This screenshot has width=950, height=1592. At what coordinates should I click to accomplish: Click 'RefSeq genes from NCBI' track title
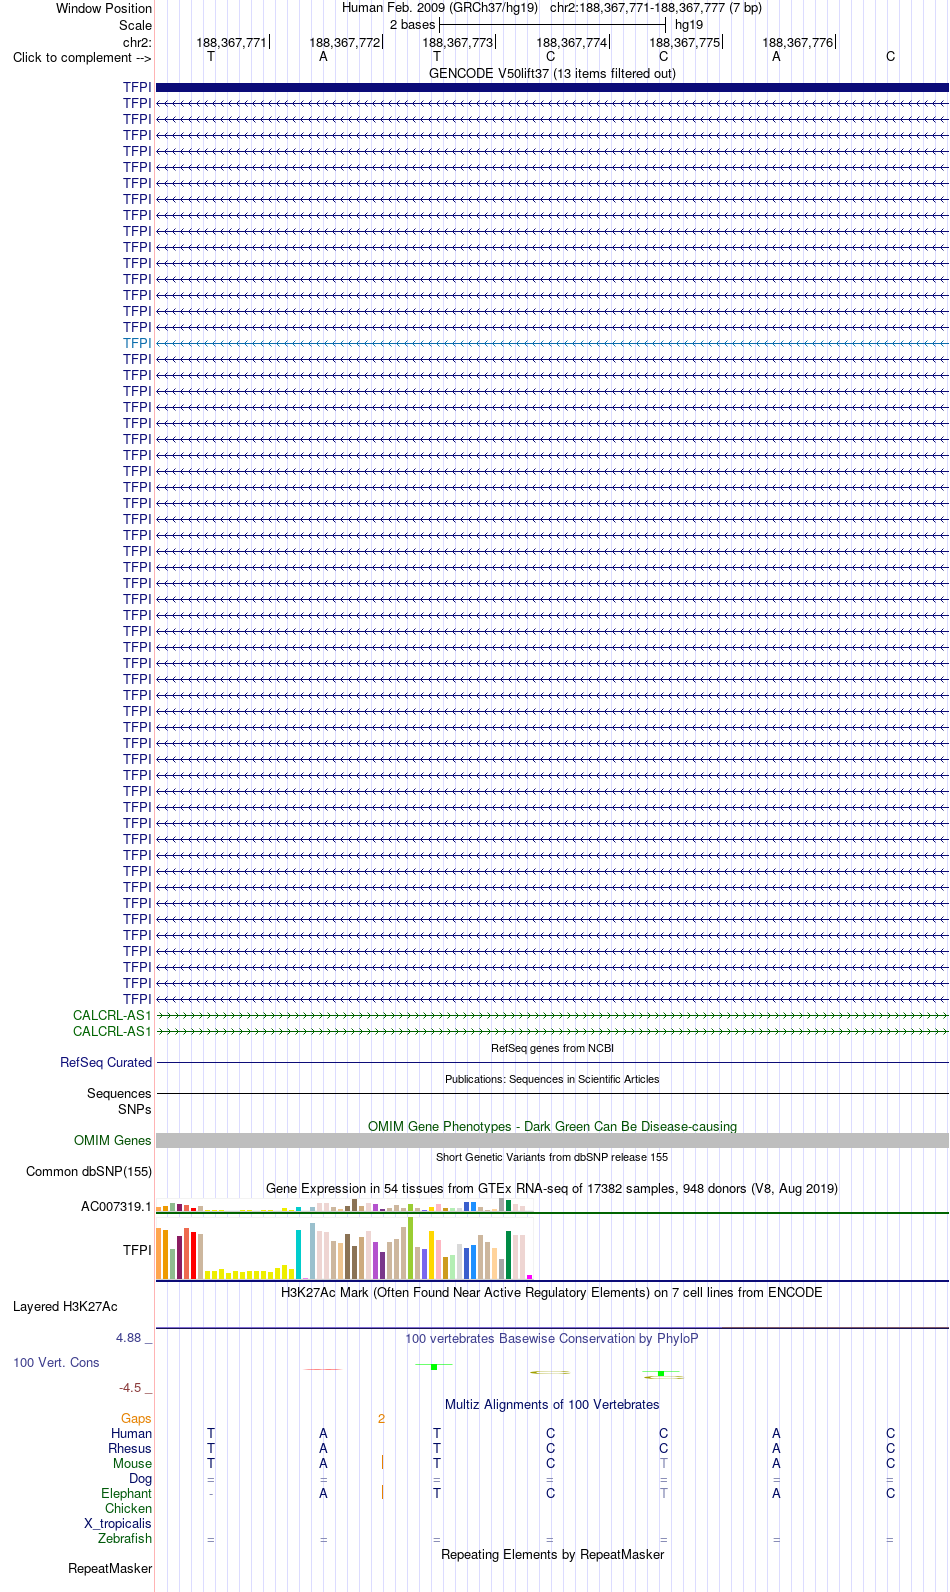tap(552, 1048)
